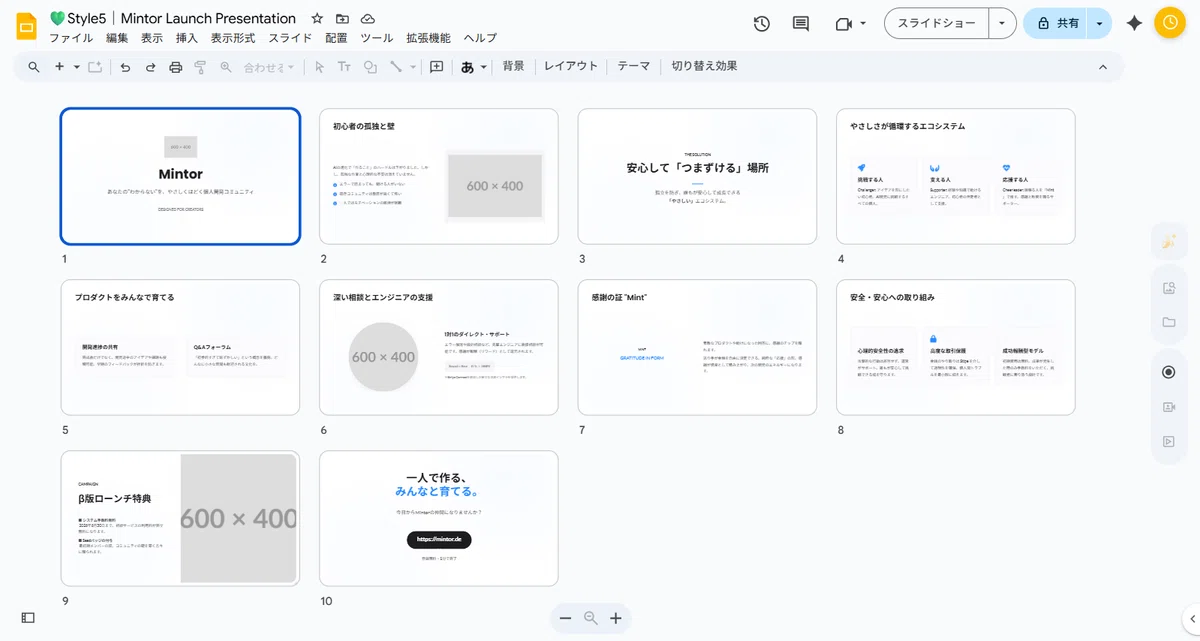
Task: Star the Mintor Launch Presentation document
Action: (x=317, y=19)
